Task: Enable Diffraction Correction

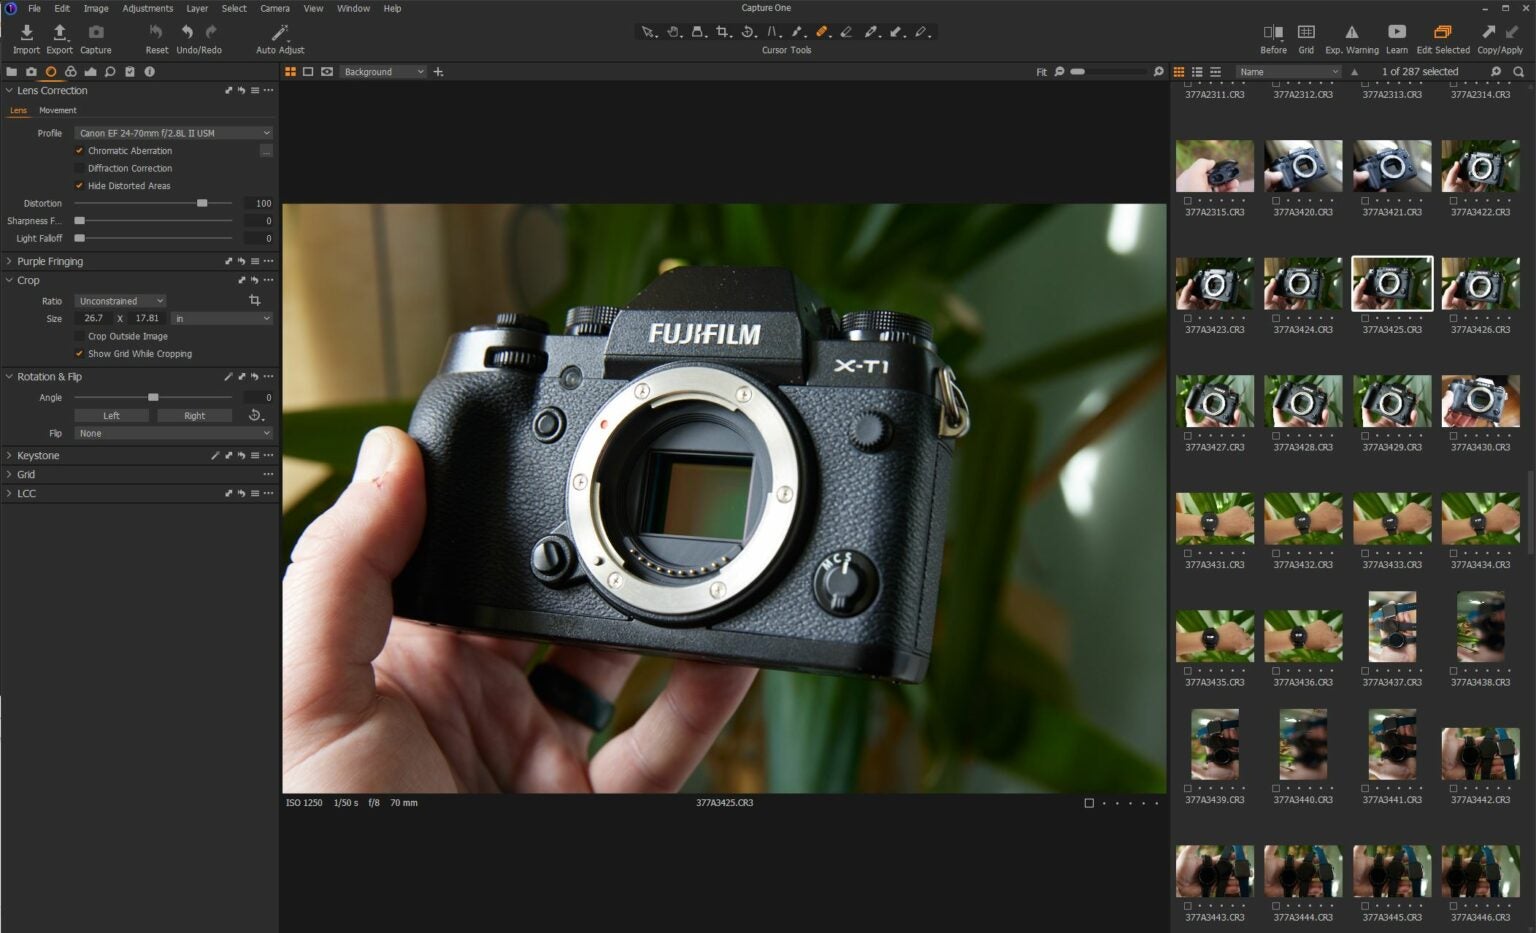Action: (x=80, y=168)
